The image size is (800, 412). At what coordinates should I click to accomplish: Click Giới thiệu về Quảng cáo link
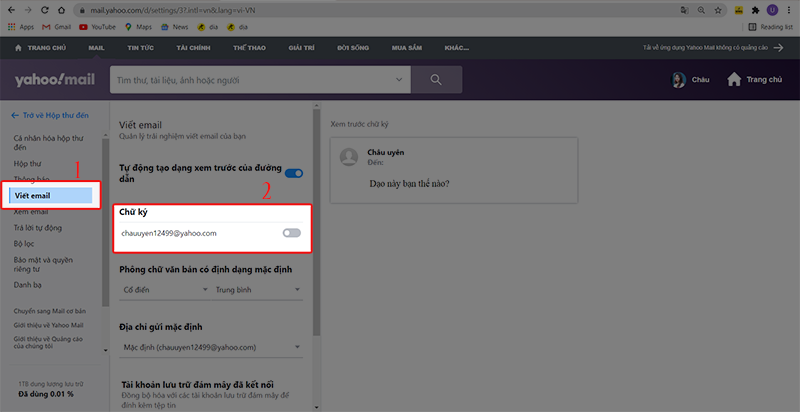pos(48,342)
